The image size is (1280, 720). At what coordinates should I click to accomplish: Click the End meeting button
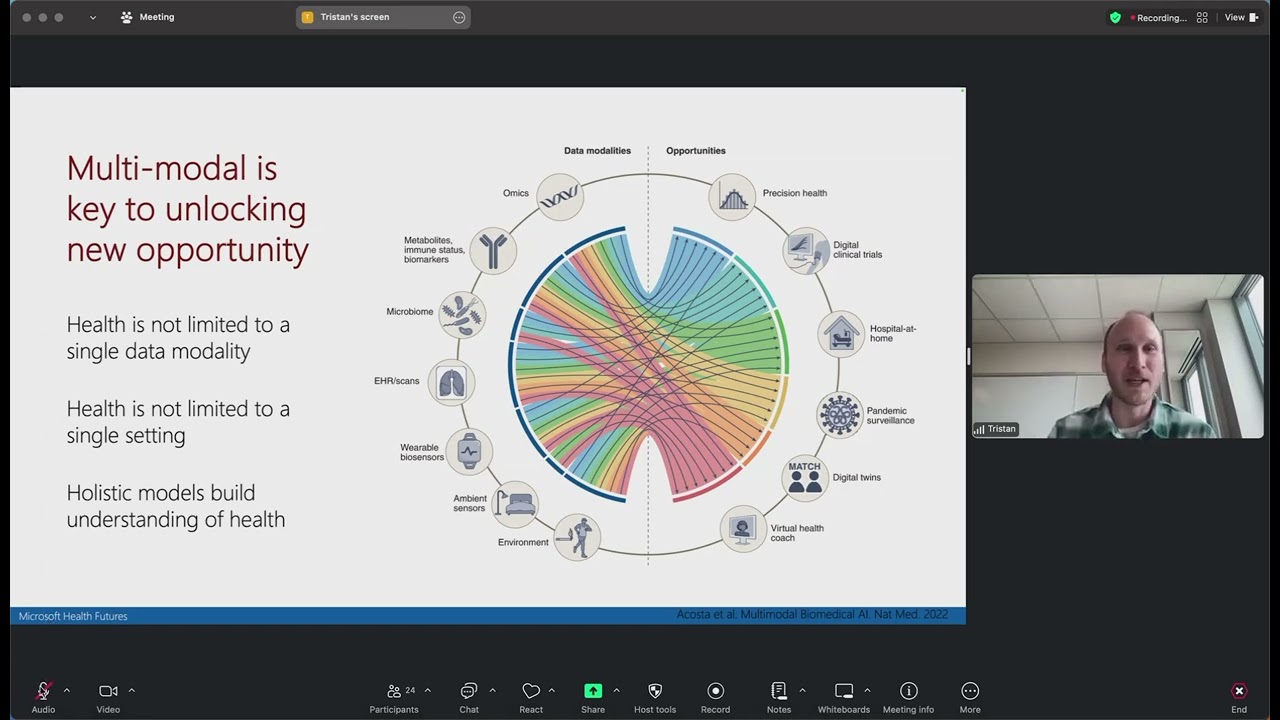(1239, 698)
